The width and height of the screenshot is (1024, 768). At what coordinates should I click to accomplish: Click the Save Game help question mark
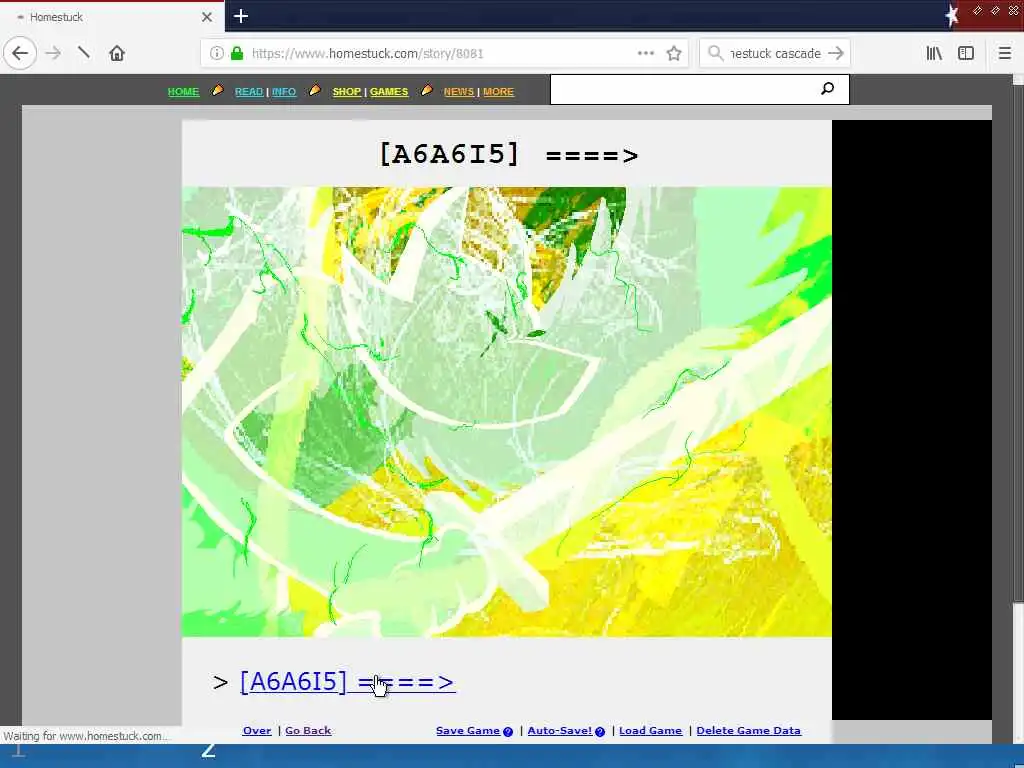(x=508, y=731)
